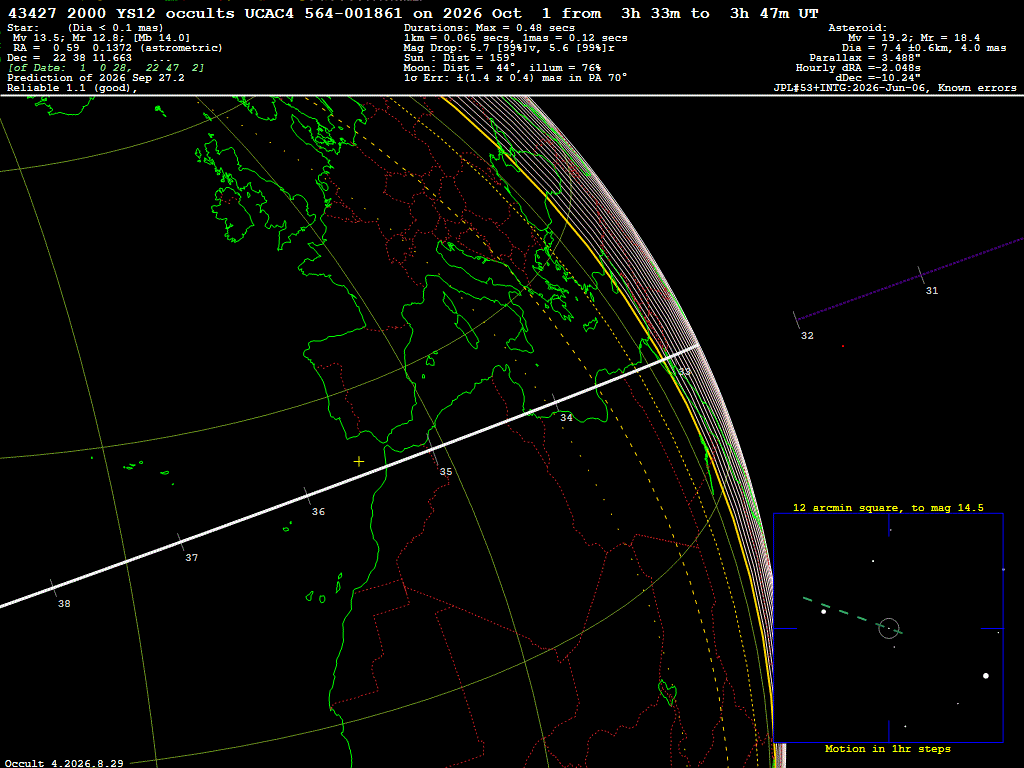1024x768 pixels.
Task: Click the yellow crosshair marker near Portugal
Action: [x=359, y=462]
